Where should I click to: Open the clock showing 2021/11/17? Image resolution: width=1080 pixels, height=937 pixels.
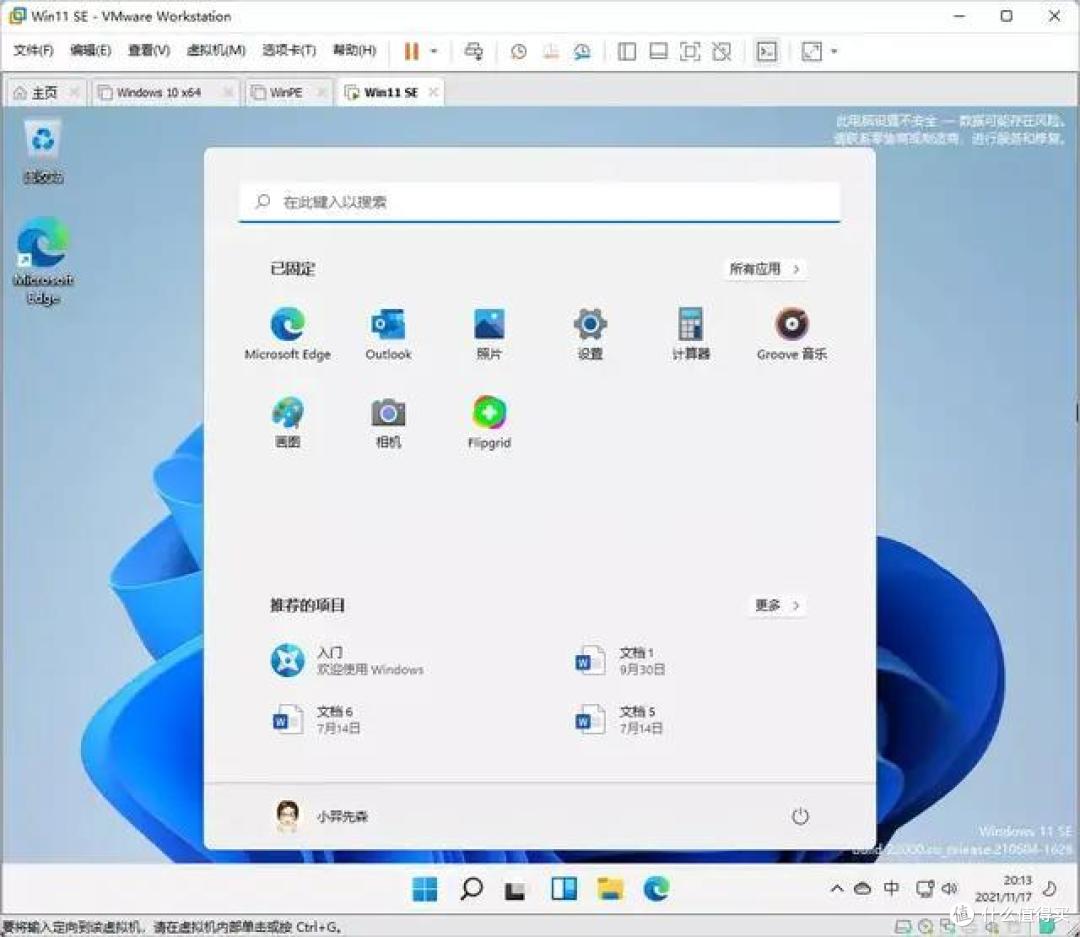1003,889
